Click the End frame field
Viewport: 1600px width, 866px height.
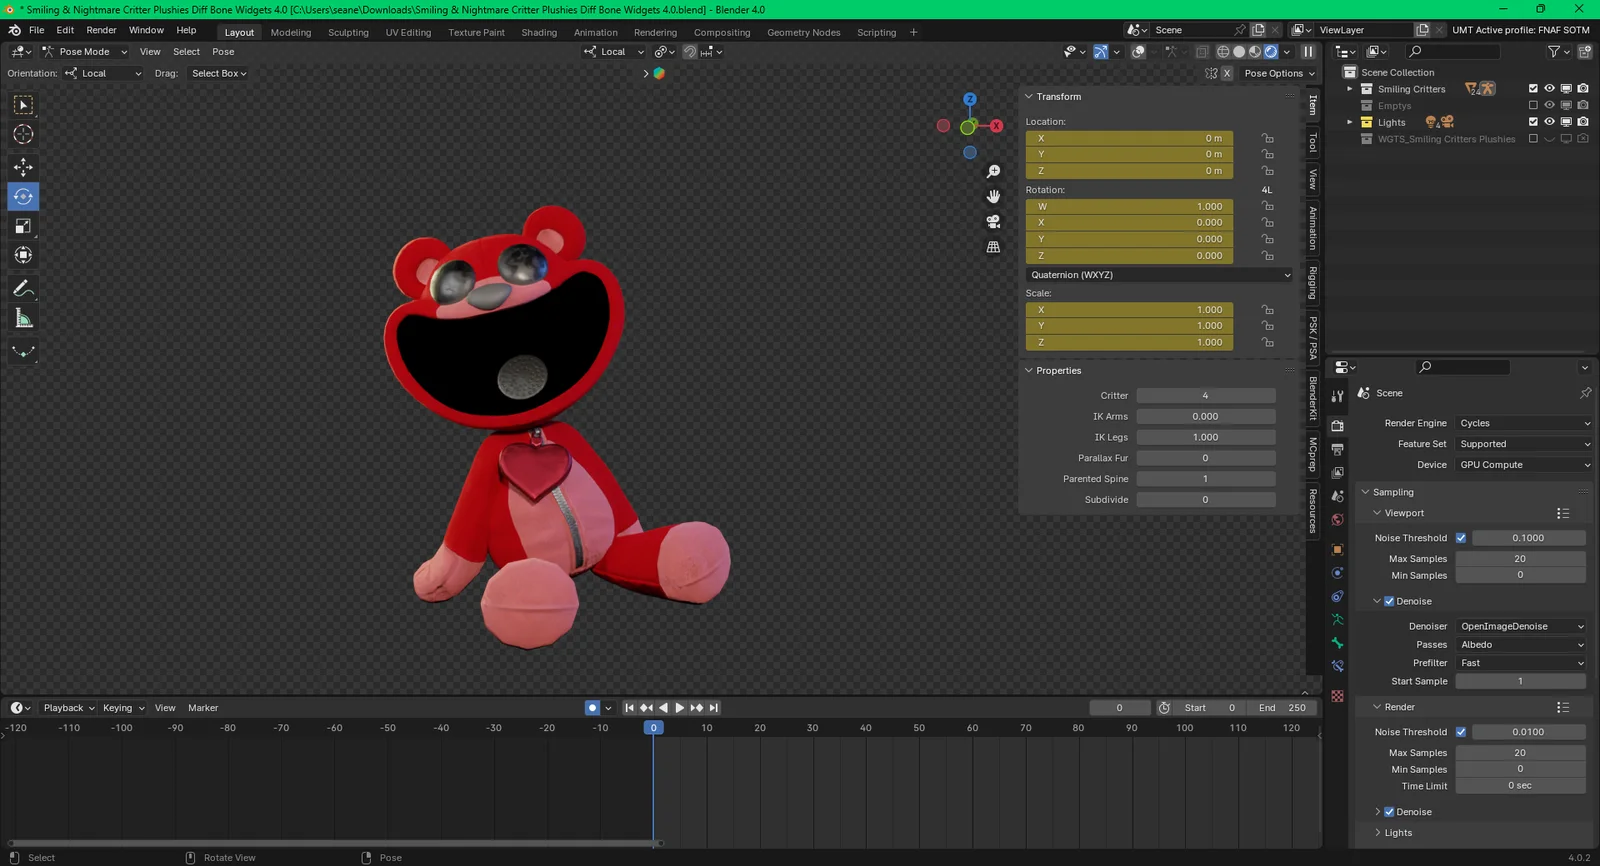[1282, 708]
